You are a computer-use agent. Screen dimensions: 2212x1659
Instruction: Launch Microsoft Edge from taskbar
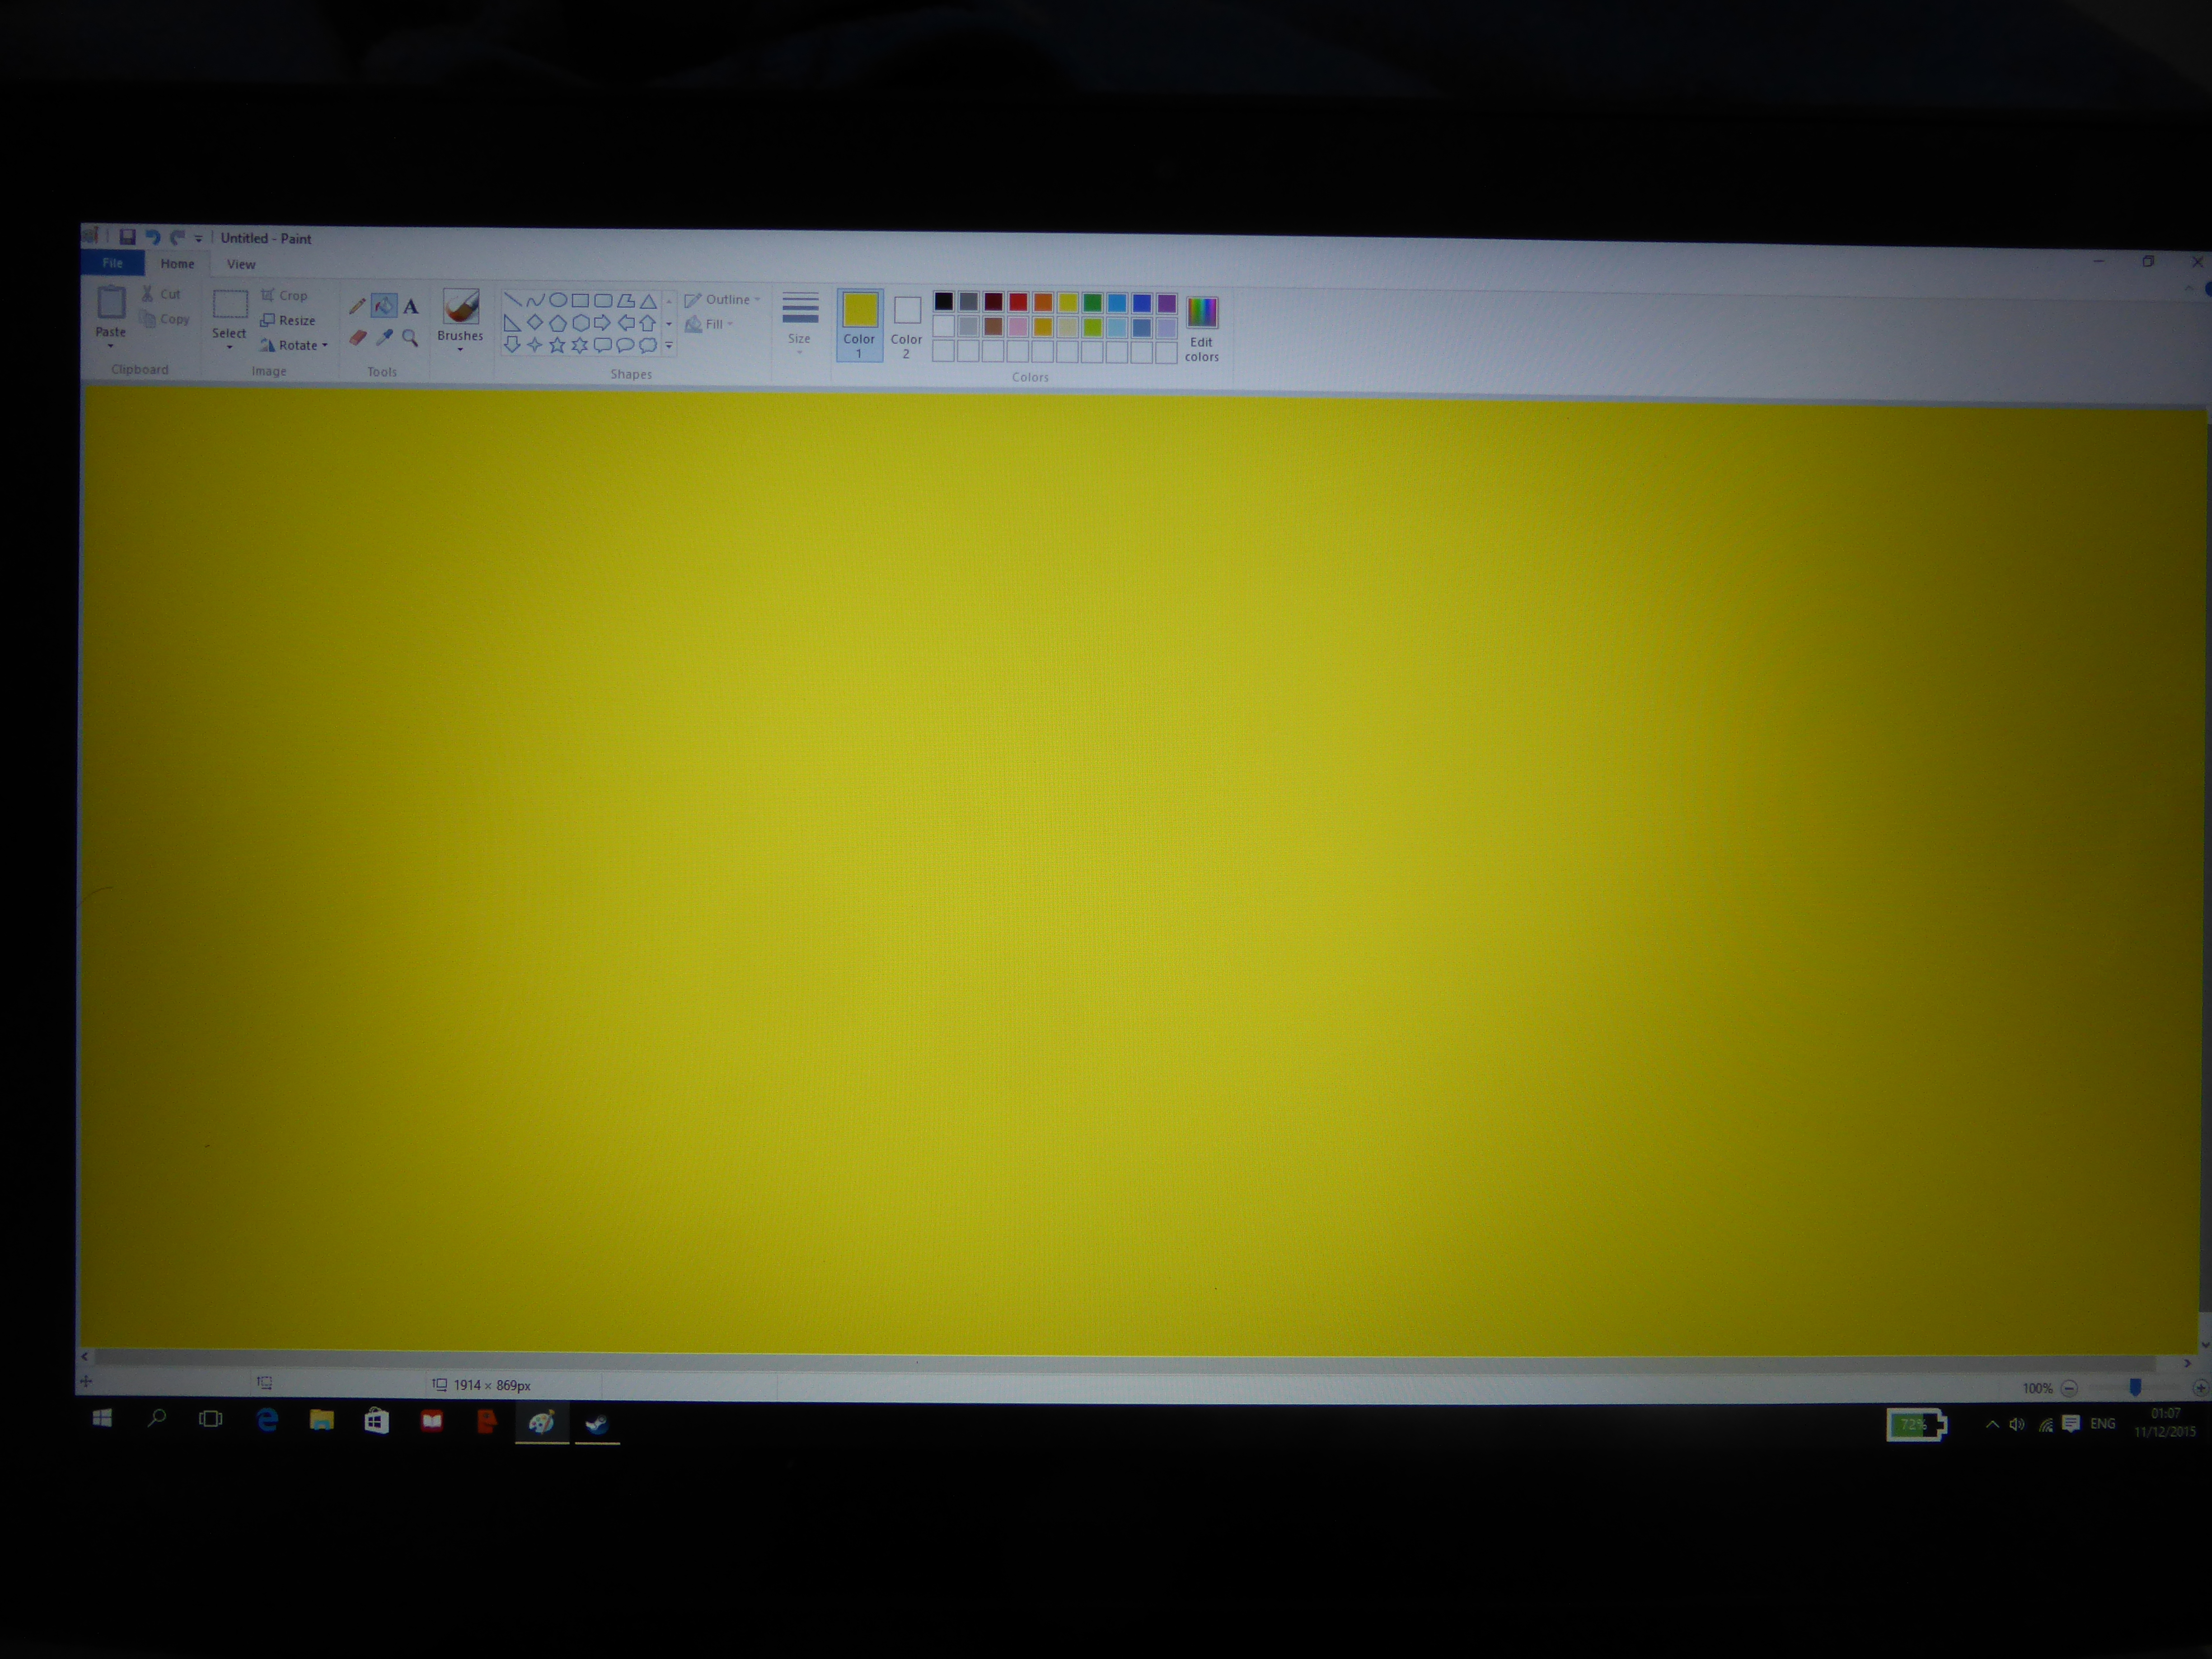[x=267, y=1420]
